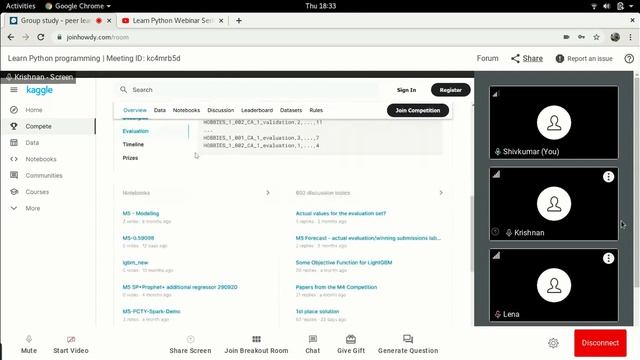640x360 pixels.
Task: Expand Notebooks list chevron arrow
Action: [x=268, y=193]
